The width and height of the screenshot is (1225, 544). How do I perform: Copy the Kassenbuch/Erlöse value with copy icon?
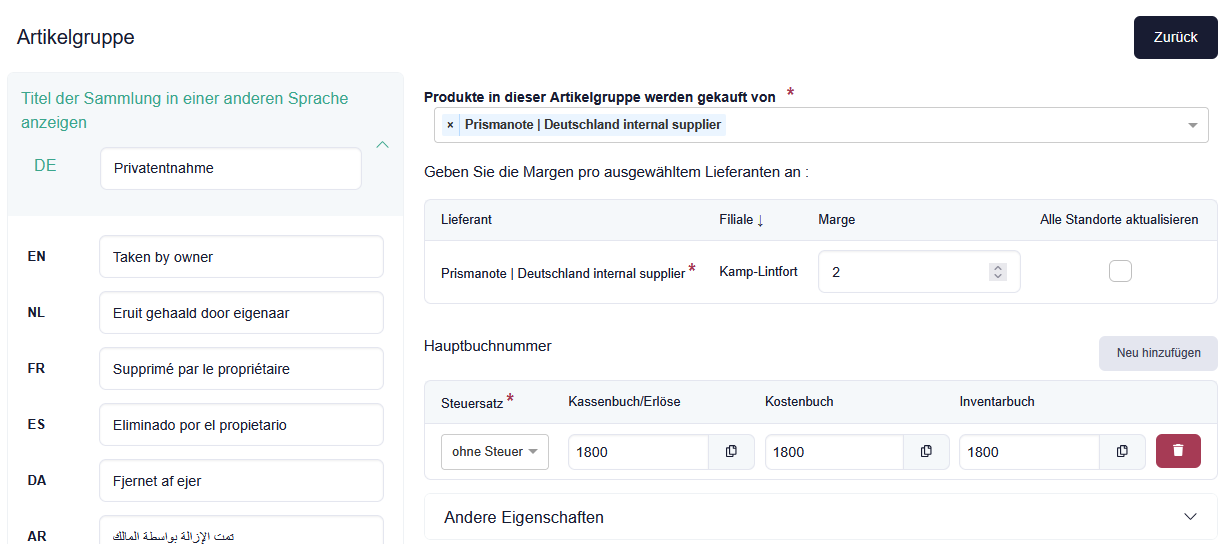coord(731,452)
